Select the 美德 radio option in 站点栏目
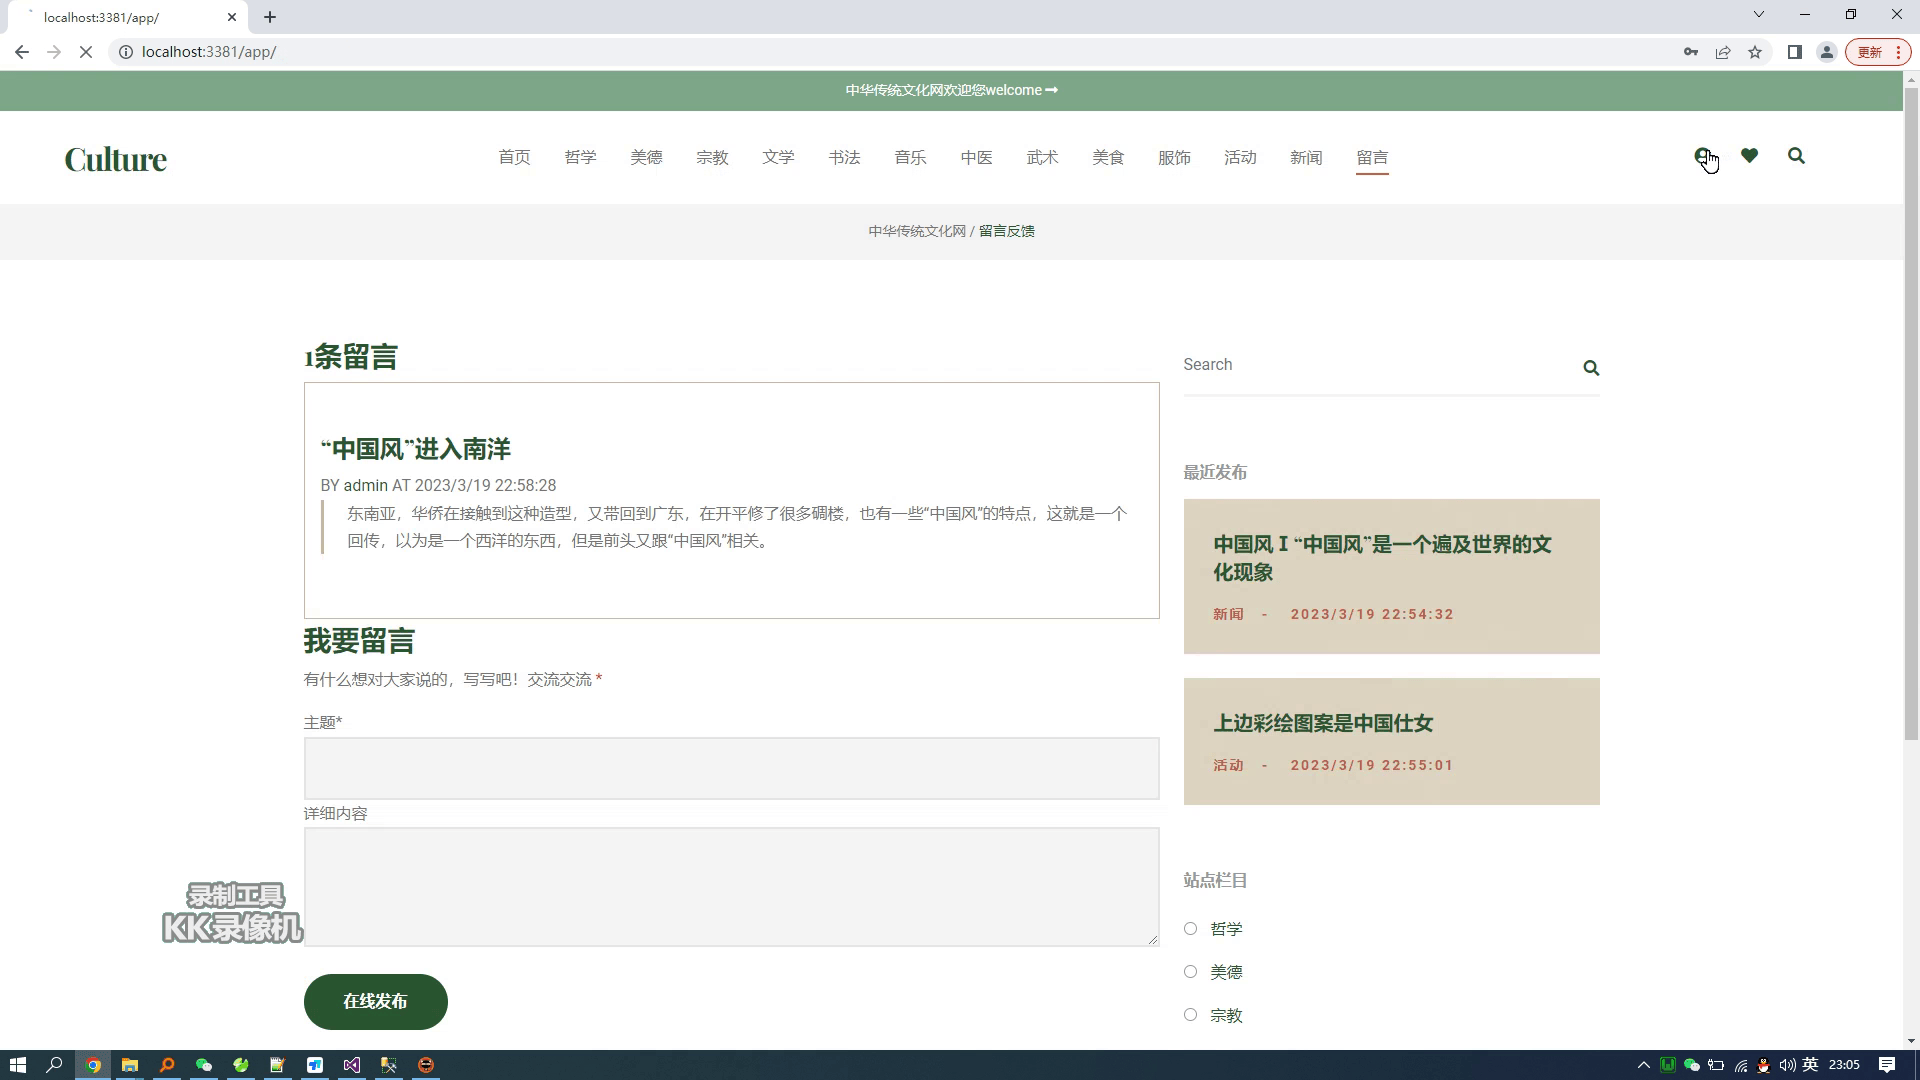This screenshot has height=1080, width=1920. coord(1190,972)
